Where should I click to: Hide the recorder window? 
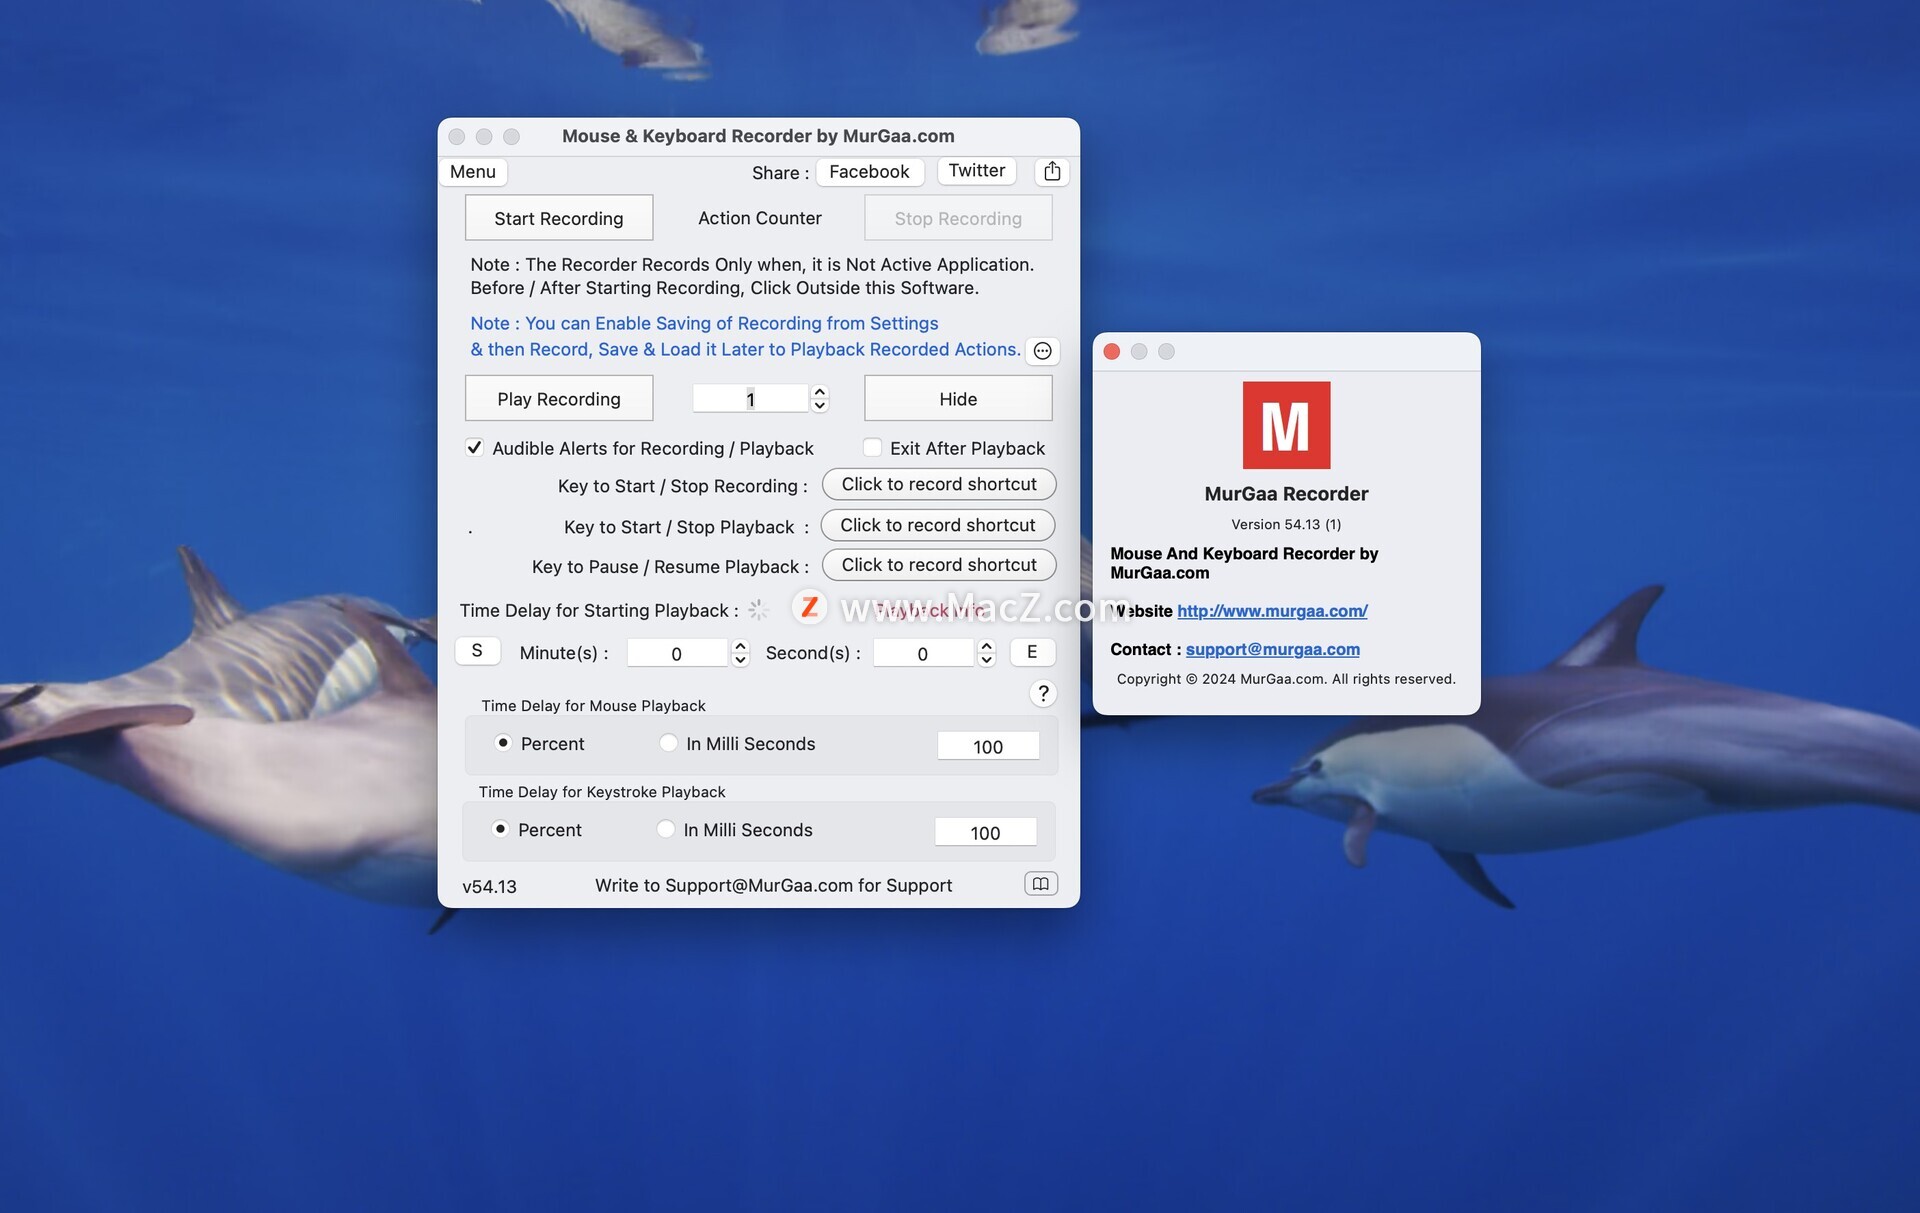[x=958, y=399]
